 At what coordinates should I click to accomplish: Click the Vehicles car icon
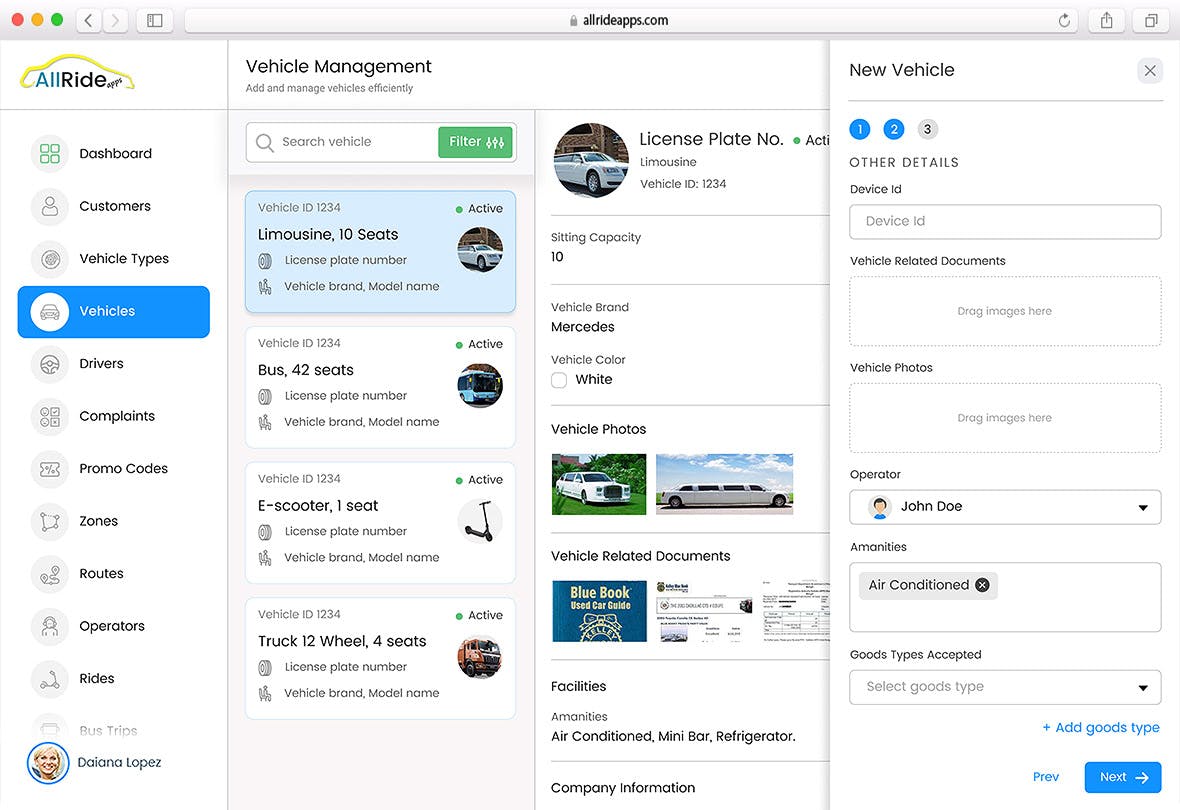50,312
